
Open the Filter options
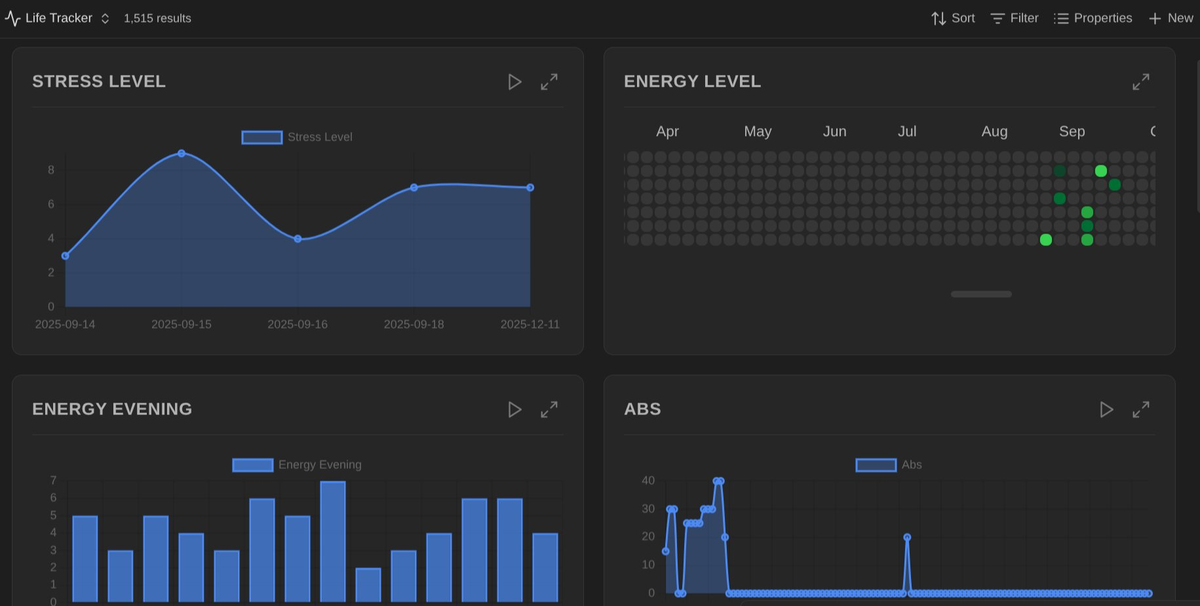[1013, 17]
